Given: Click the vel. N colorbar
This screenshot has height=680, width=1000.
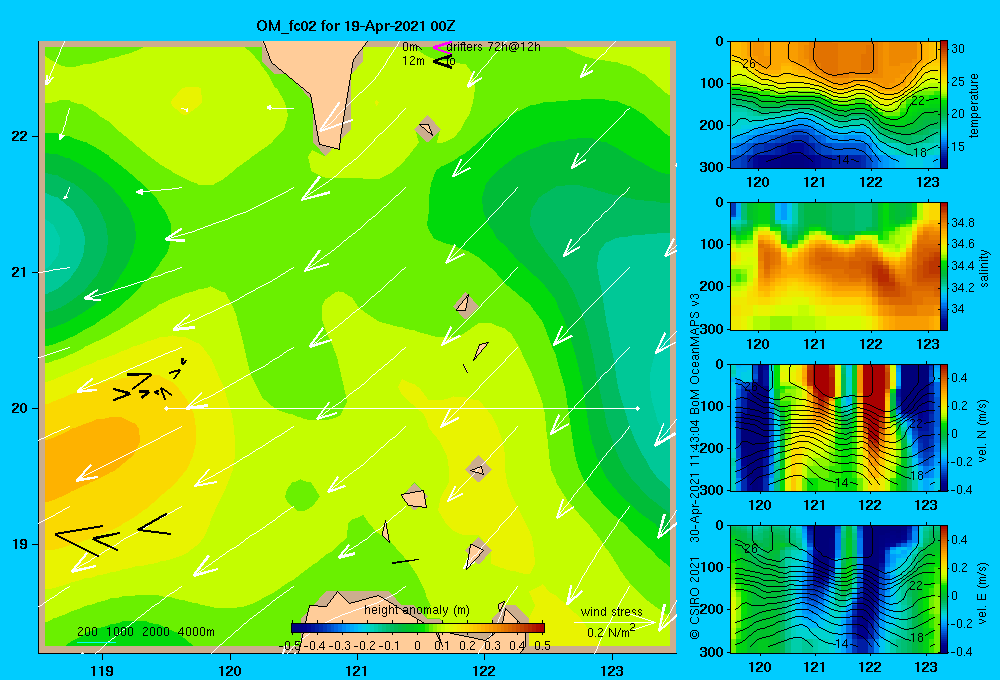Looking at the screenshot, I should pos(944,427).
